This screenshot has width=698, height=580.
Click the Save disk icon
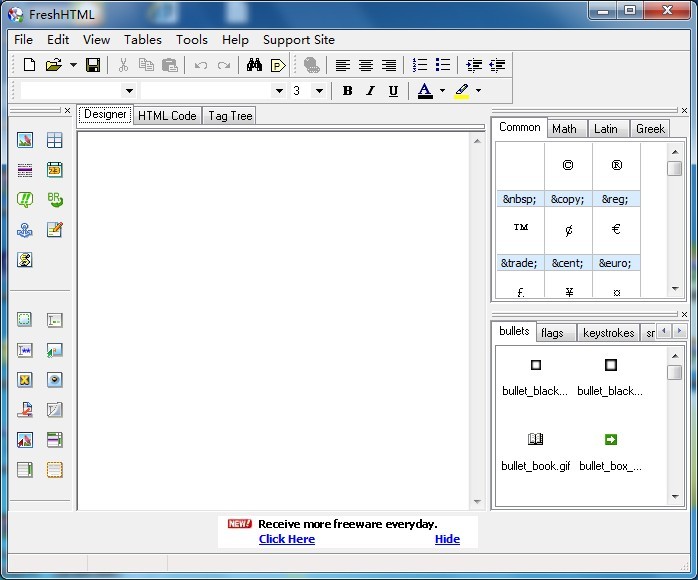[x=92, y=65]
